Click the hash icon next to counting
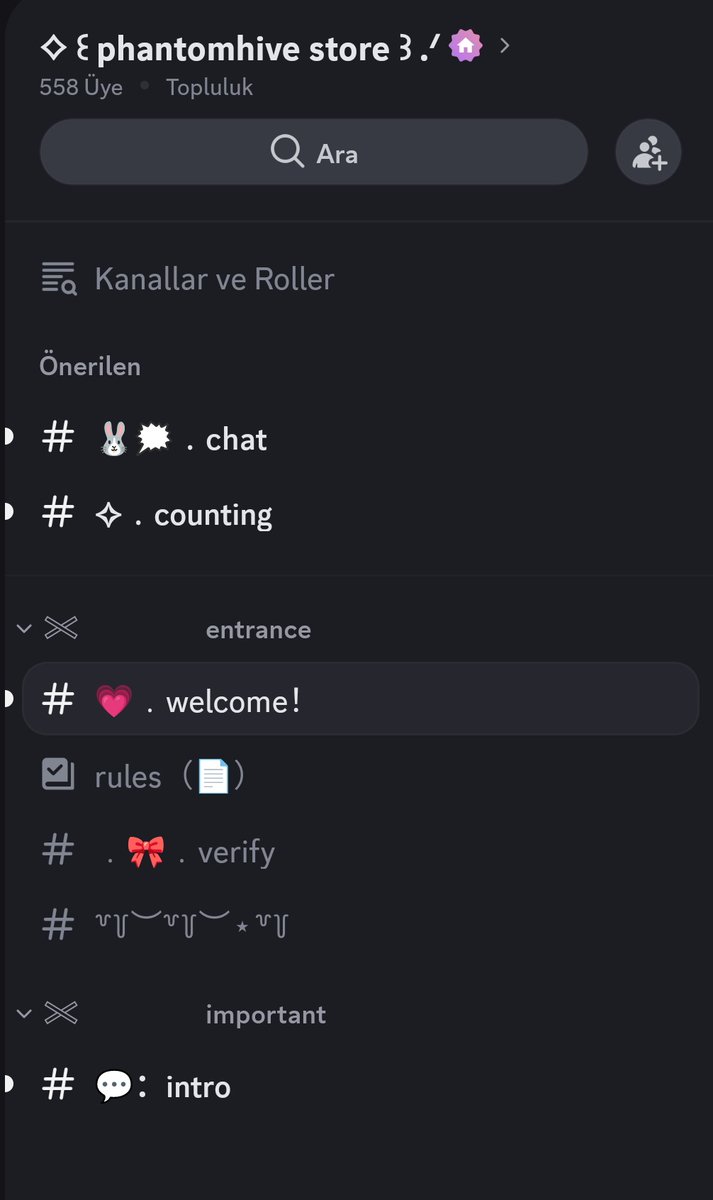The image size is (713, 1200). 58,513
